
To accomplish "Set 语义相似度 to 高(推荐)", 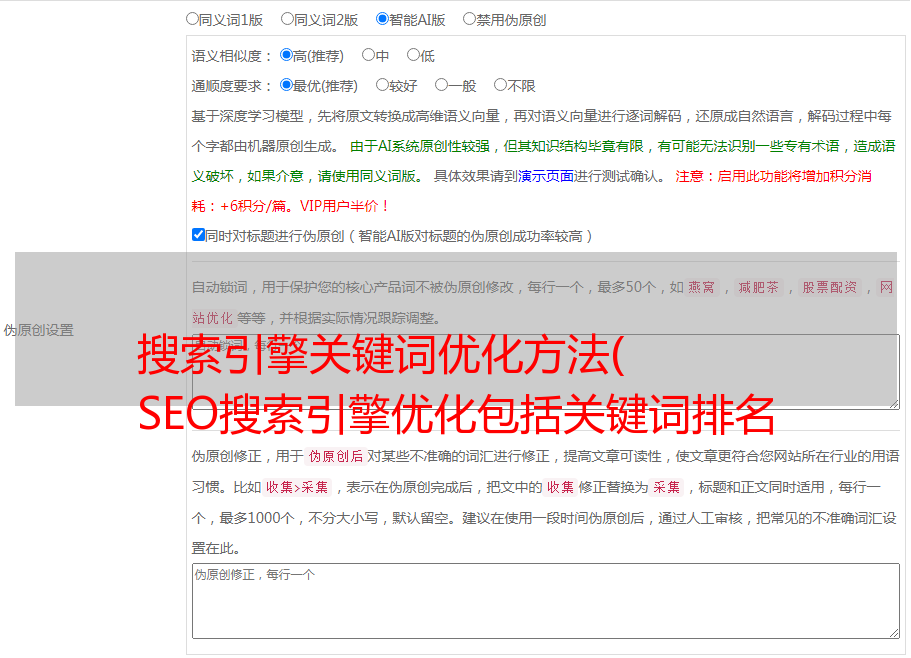I will [x=286, y=55].
